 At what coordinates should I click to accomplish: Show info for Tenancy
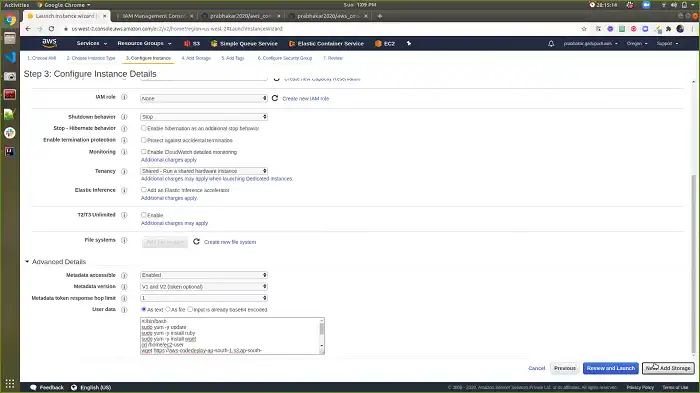[124, 171]
